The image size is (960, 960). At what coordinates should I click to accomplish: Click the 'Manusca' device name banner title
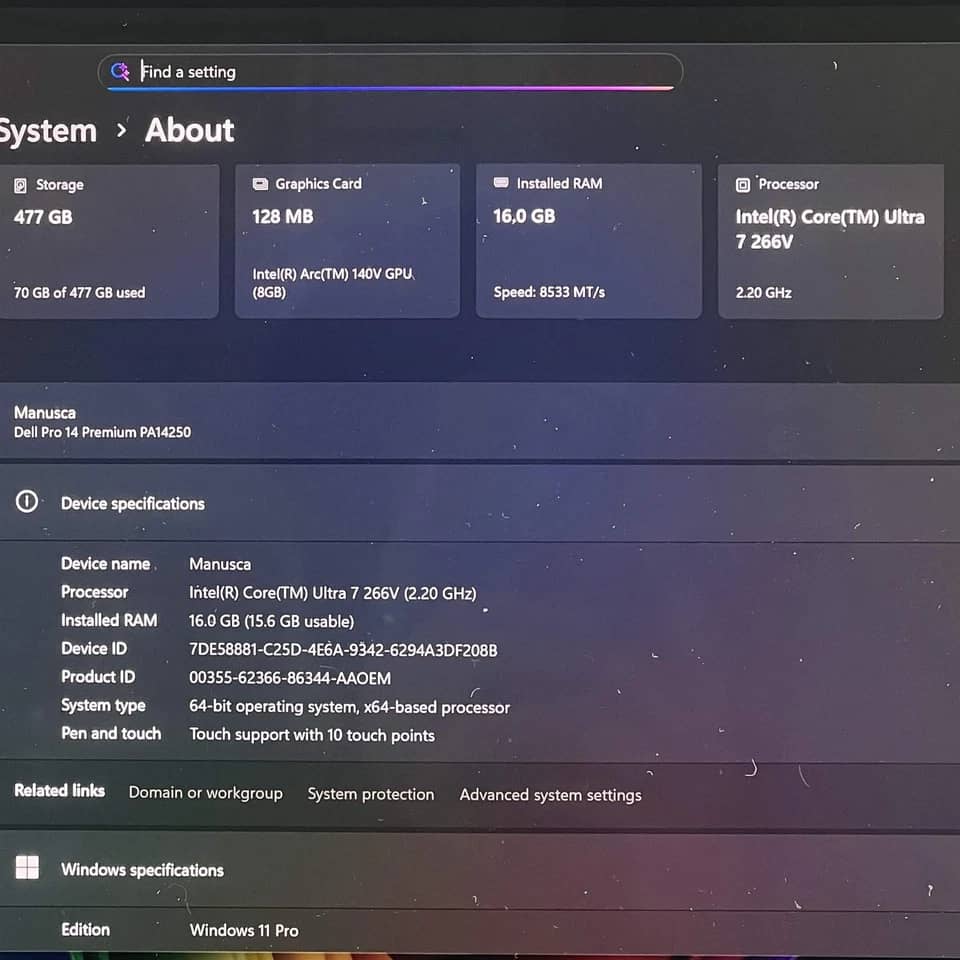click(45, 412)
